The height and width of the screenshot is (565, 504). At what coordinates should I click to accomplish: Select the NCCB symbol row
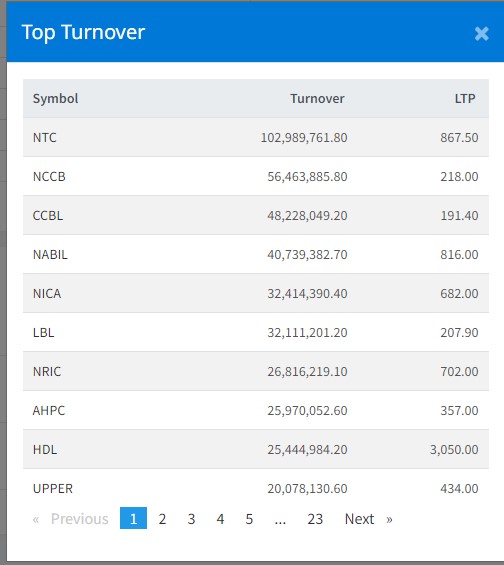pyautogui.click(x=256, y=176)
